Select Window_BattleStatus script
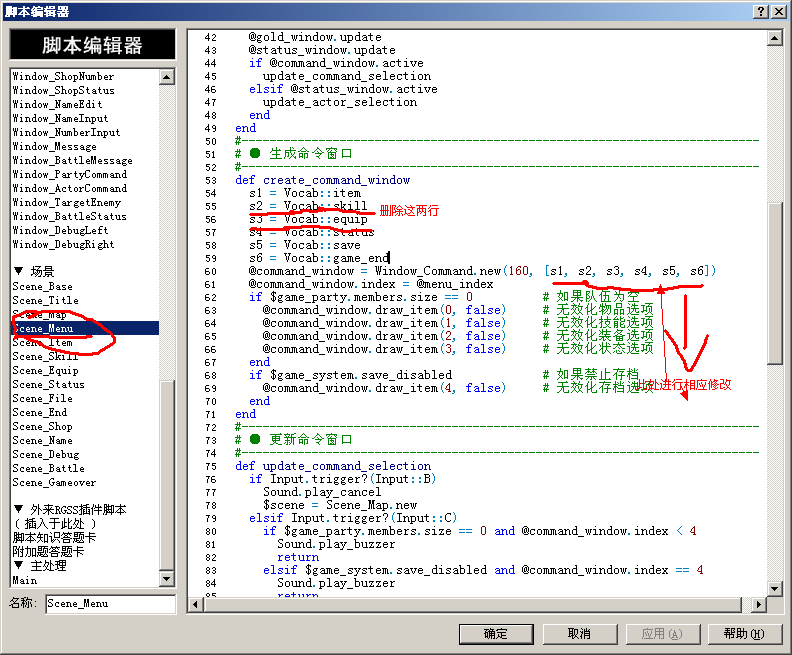 click(x=69, y=217)
